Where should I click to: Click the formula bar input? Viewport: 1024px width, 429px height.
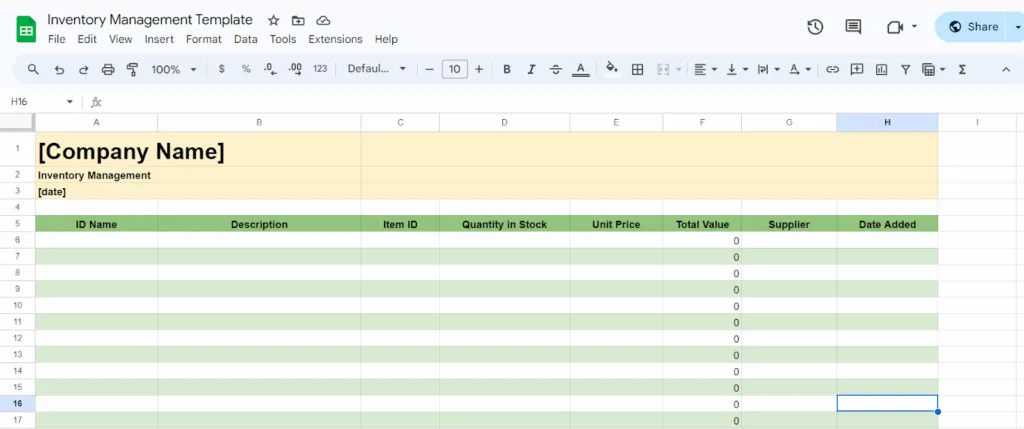[562, 102]
